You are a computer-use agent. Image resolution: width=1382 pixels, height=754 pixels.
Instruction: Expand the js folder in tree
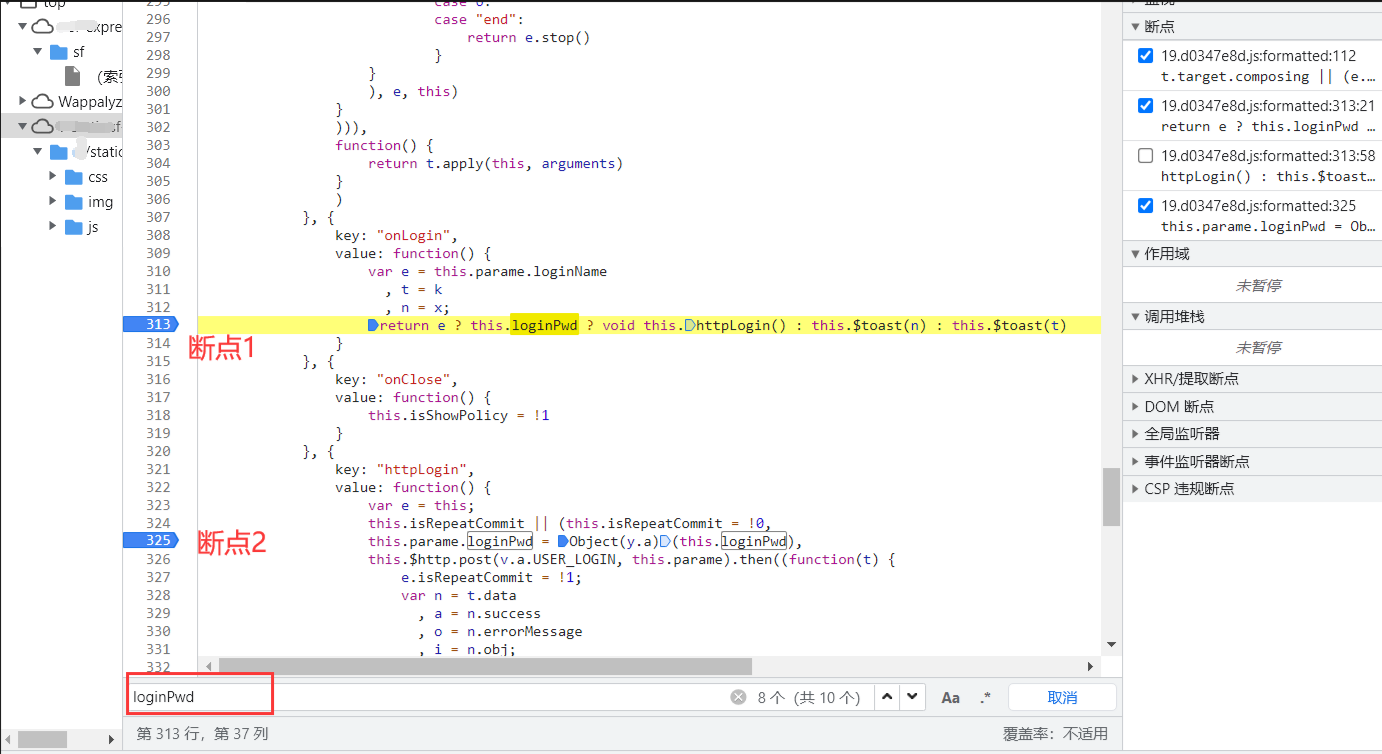pyautogui.click(x=53, y=227)
